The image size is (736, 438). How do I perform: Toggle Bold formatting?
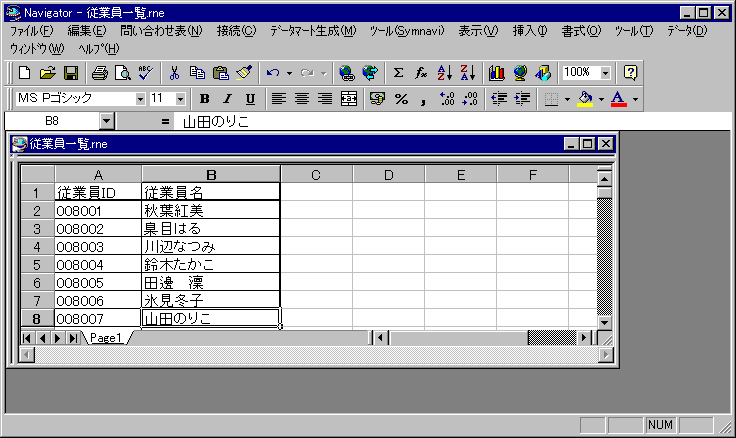click(204, 99)
